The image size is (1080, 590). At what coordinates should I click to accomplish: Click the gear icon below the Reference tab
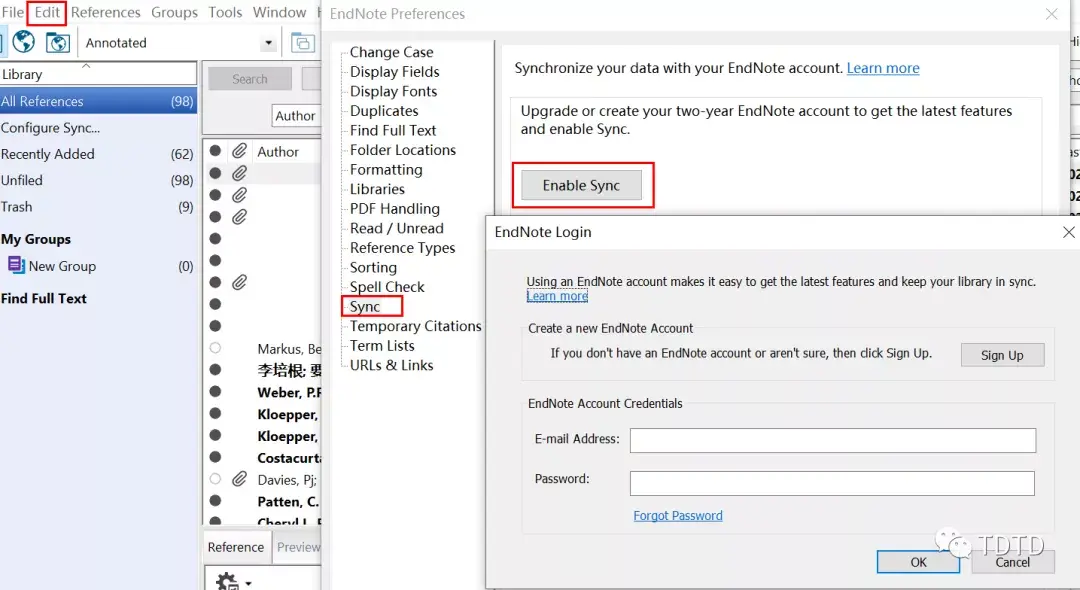click(227, 580)
